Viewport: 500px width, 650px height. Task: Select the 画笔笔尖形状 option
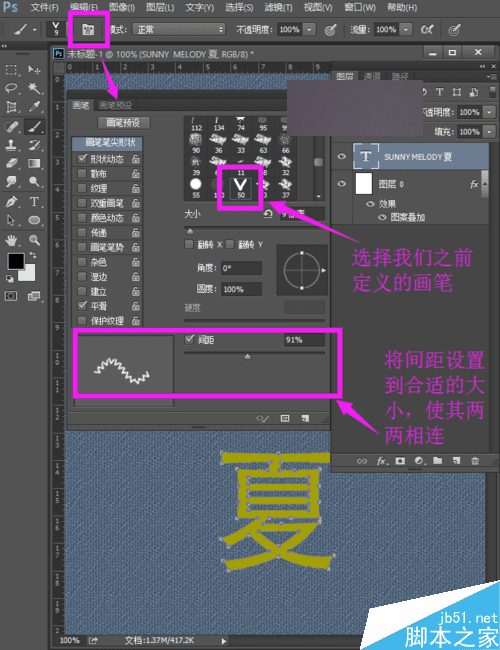(x=107, y=143)
